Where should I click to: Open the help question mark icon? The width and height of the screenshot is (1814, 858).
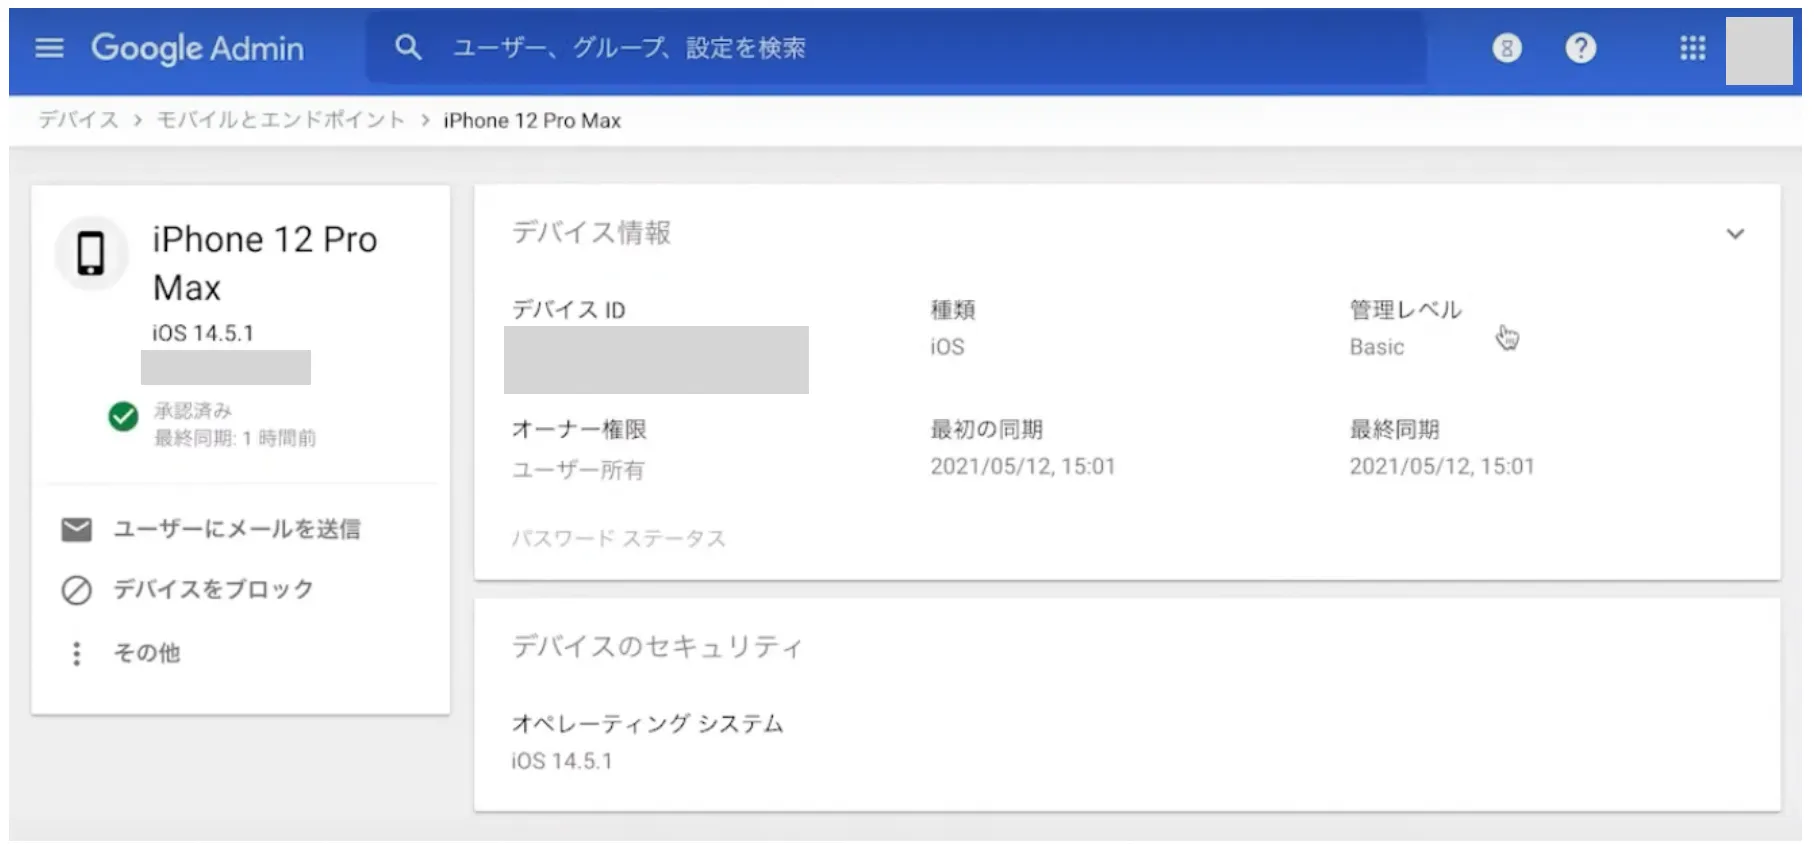click(1580, 48)
